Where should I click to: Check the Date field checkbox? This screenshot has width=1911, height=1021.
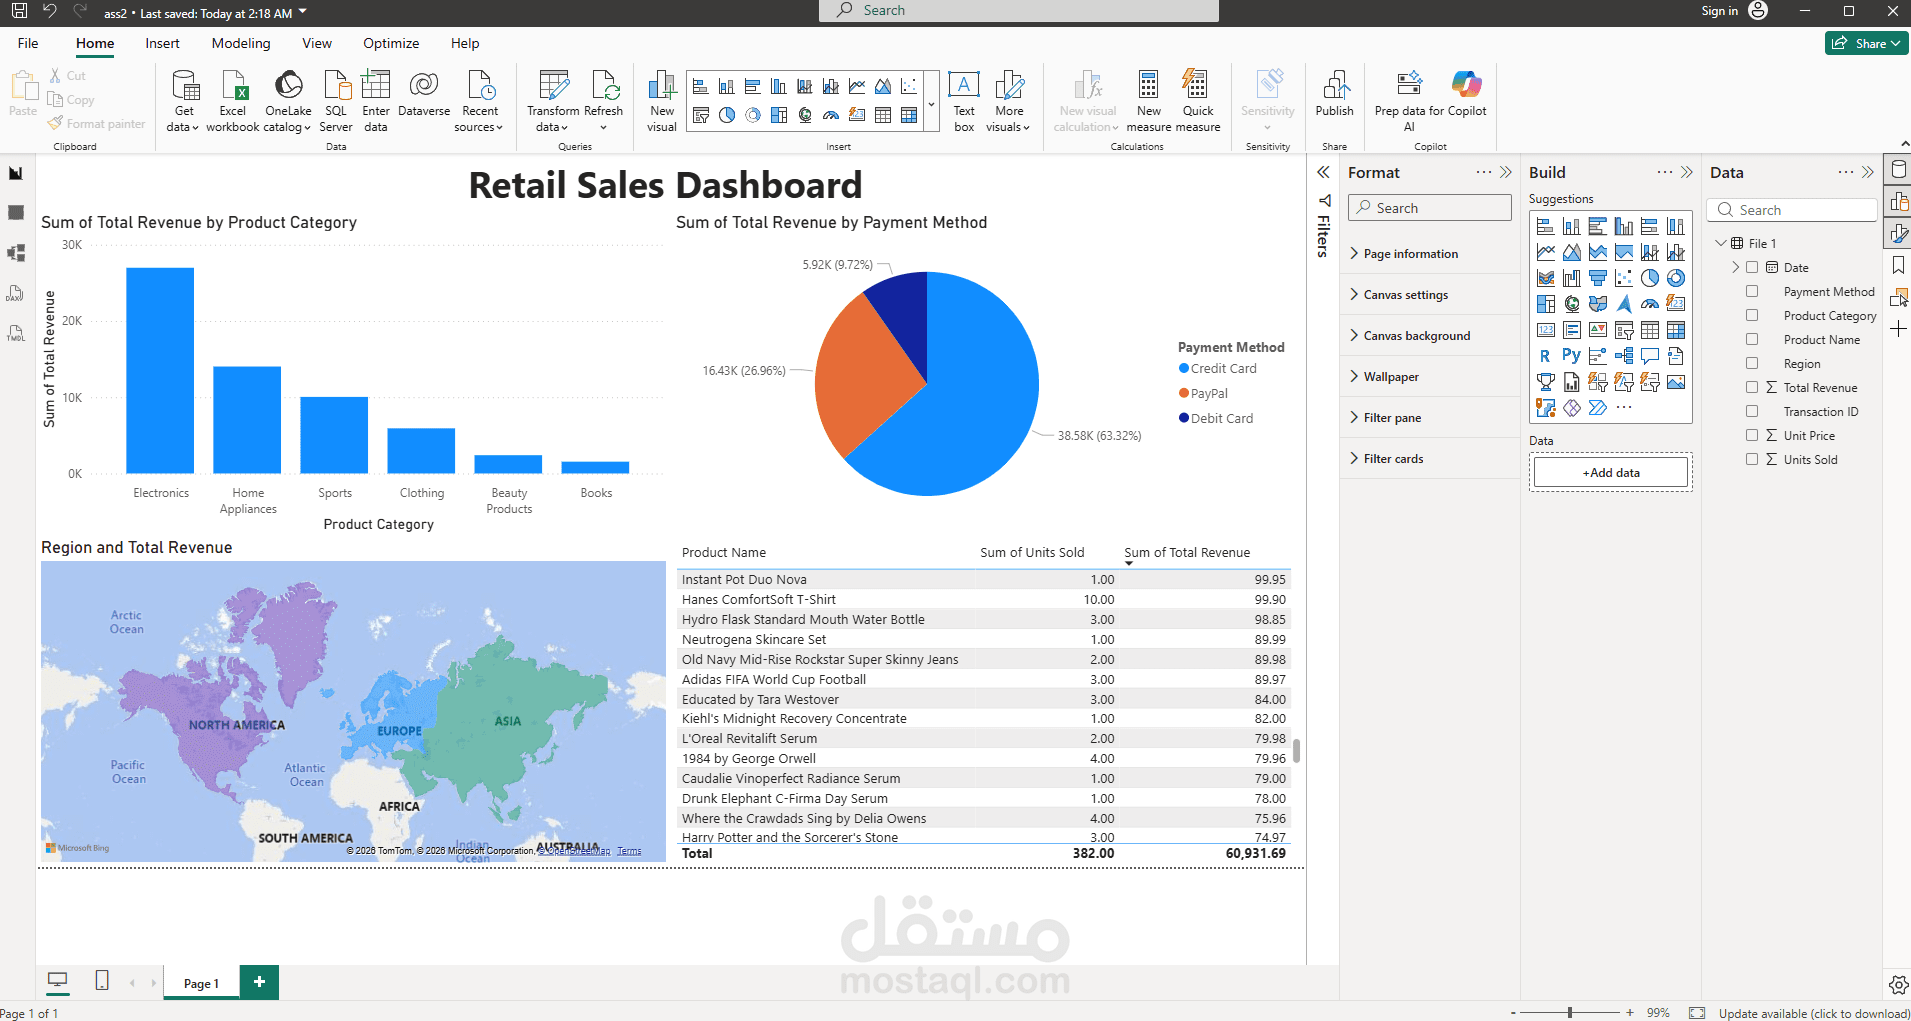tap(1752, 267)
